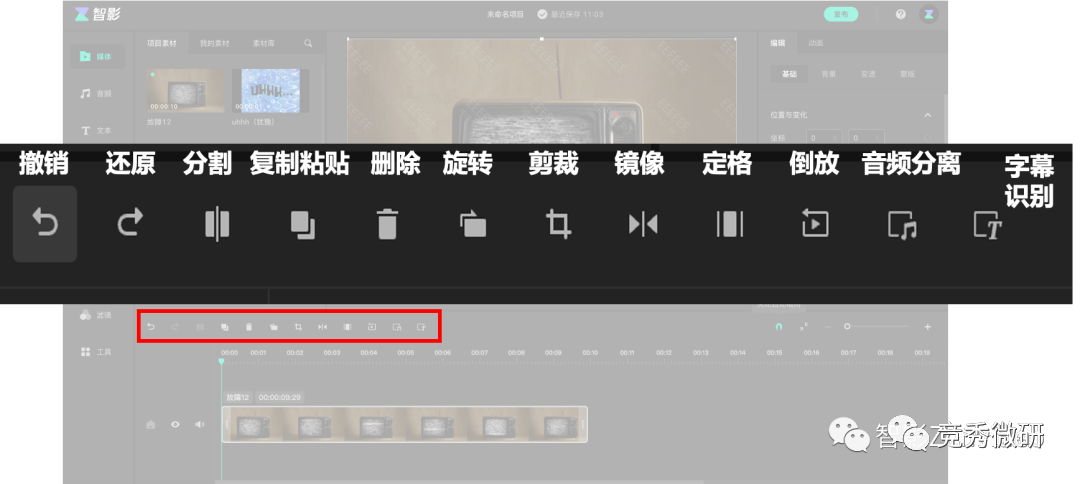Click the large enlarged reverse playback (倒放) icon
This screenshot has height=484, width=1080.
click(815, 224)
